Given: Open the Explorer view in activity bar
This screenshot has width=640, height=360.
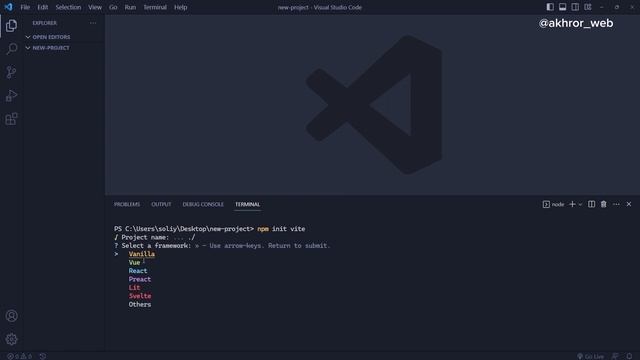Looking at the screenshot, I should click(11, 26).
